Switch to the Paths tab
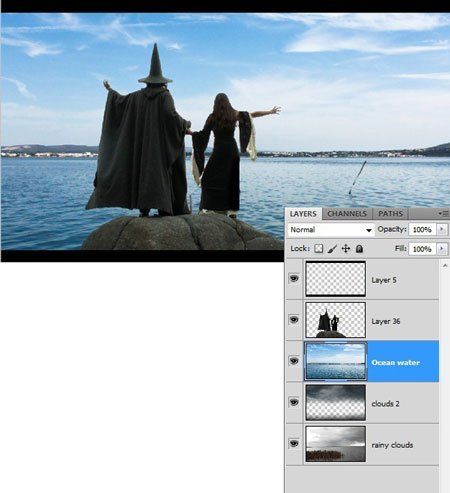This screenshot has height=493, width=450. [390, 214]
